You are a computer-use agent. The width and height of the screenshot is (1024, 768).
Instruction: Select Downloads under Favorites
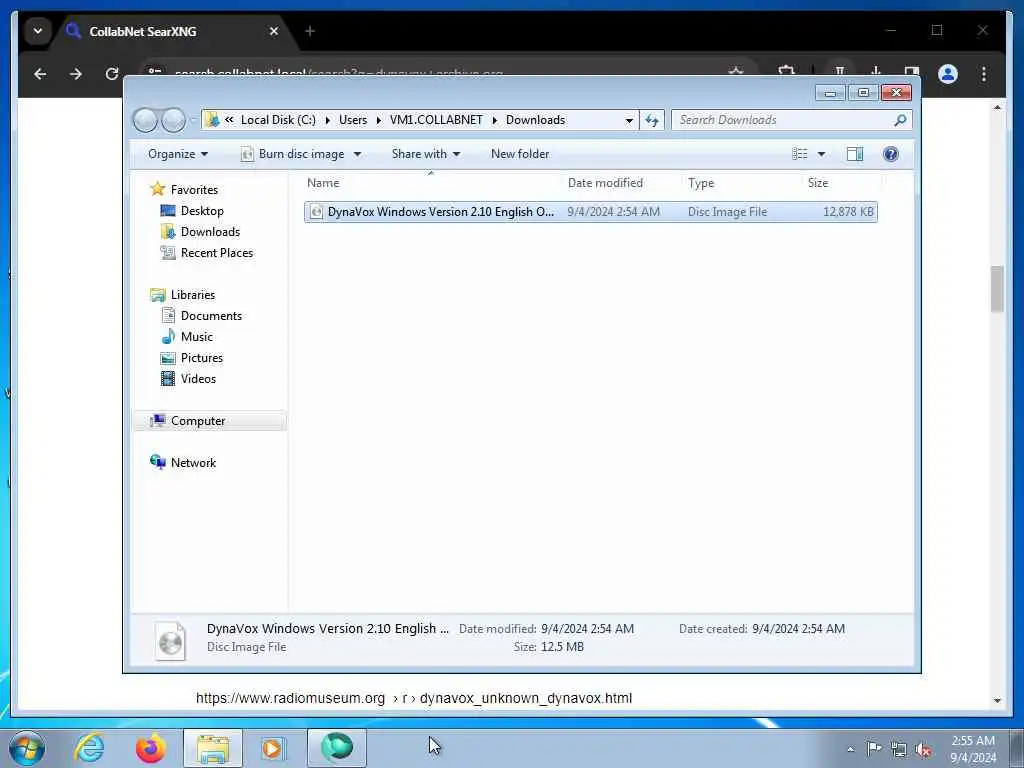pos(210,232)
